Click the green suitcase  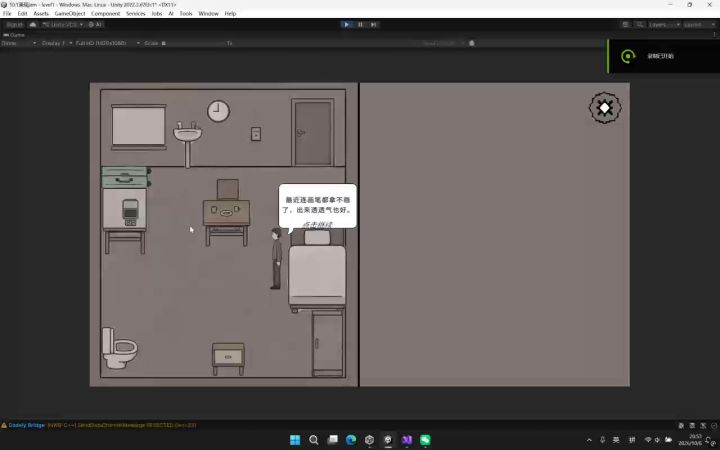[x=126, y=177]
